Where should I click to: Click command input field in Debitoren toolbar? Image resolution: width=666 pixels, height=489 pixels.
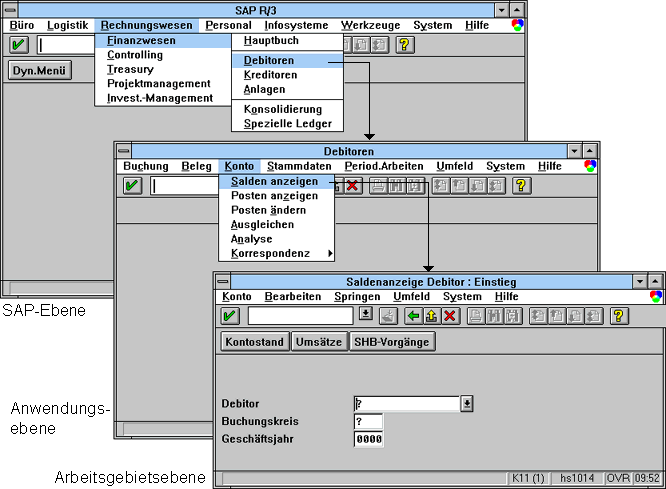click(184, 186)
